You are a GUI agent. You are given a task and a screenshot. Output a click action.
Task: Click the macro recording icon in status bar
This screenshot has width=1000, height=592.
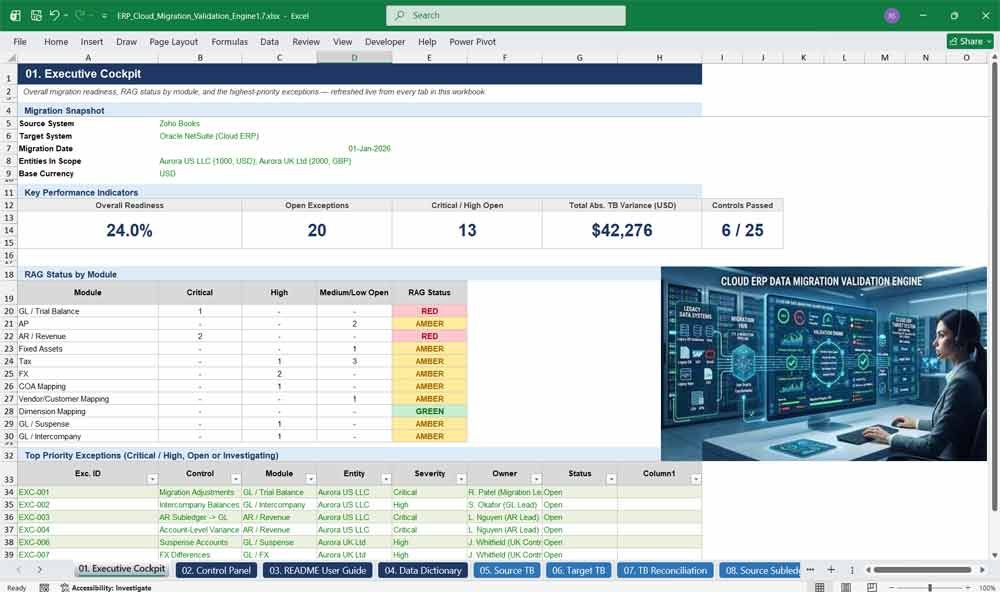click(44, 588)
